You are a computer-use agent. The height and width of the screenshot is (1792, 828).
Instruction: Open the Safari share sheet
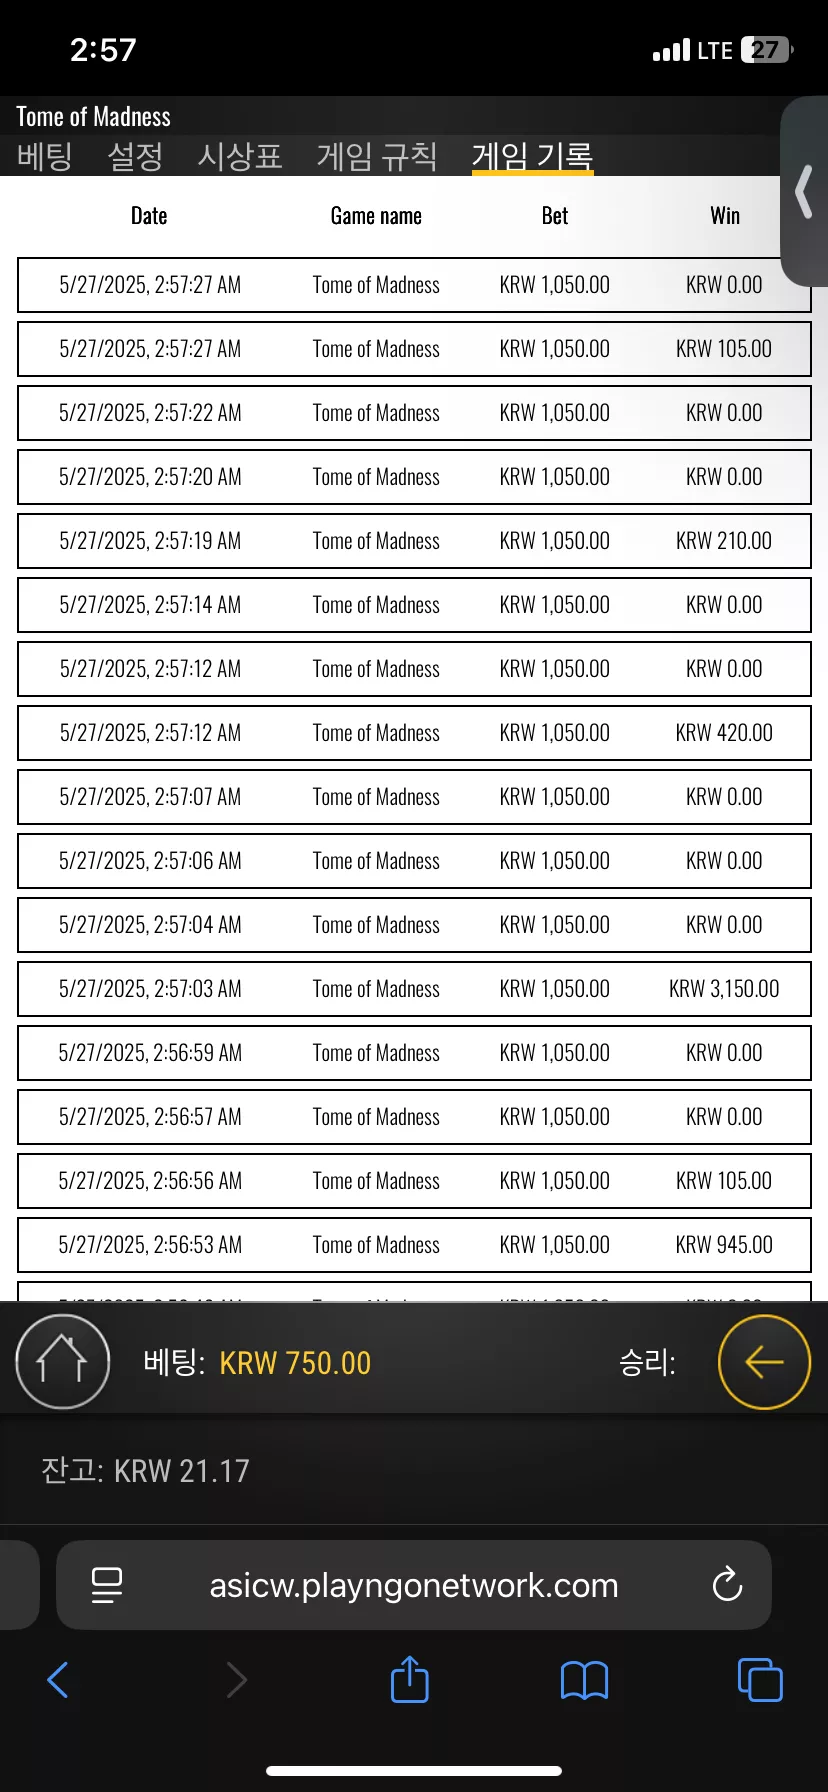coord(409,1679)
